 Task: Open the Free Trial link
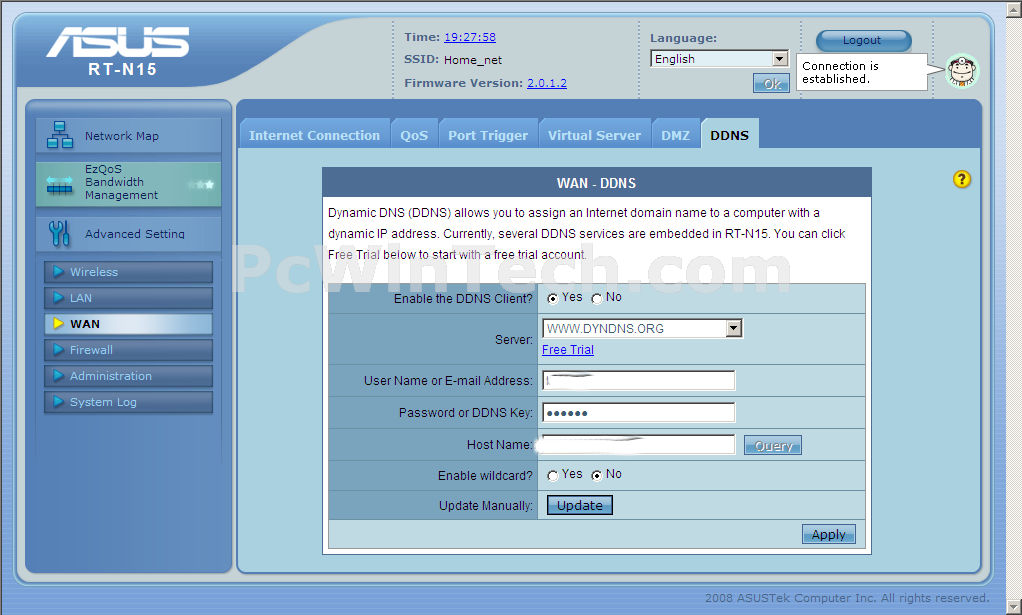[x=568, y=350]
